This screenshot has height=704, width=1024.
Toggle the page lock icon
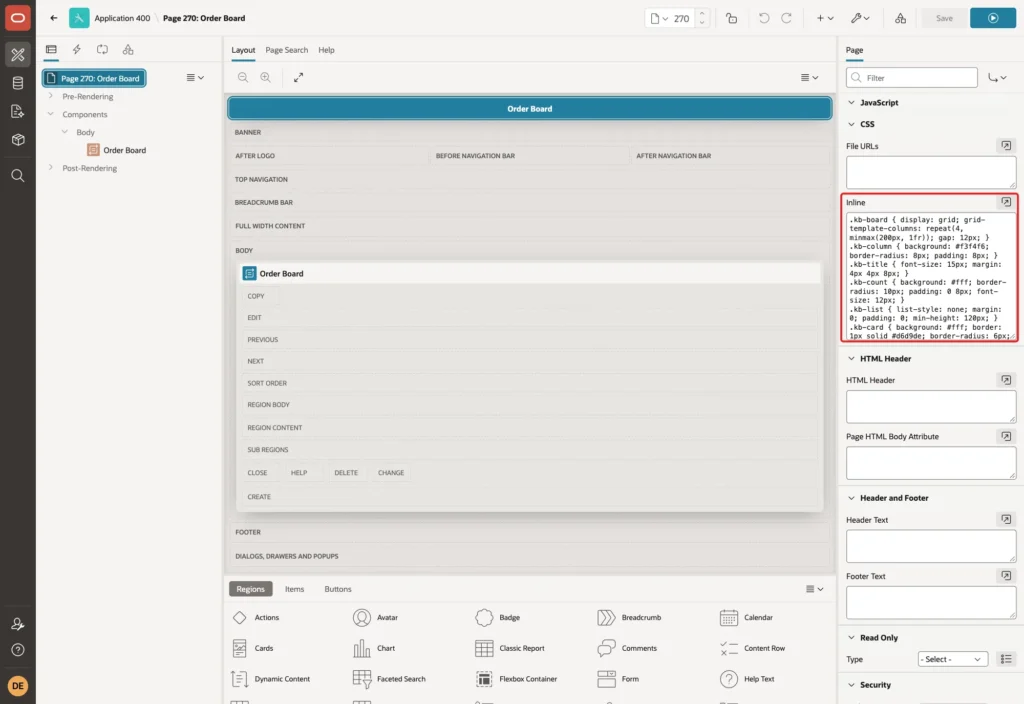tap(731, 18)
